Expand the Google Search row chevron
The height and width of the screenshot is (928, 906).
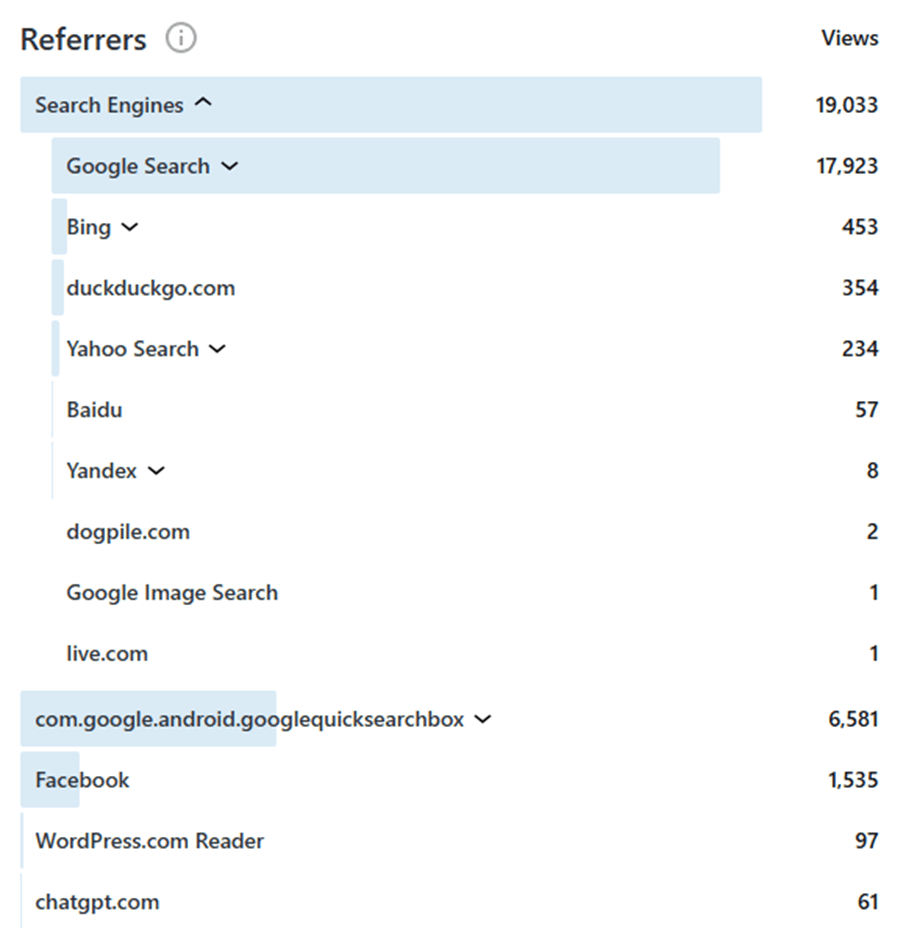click(230, 166)
